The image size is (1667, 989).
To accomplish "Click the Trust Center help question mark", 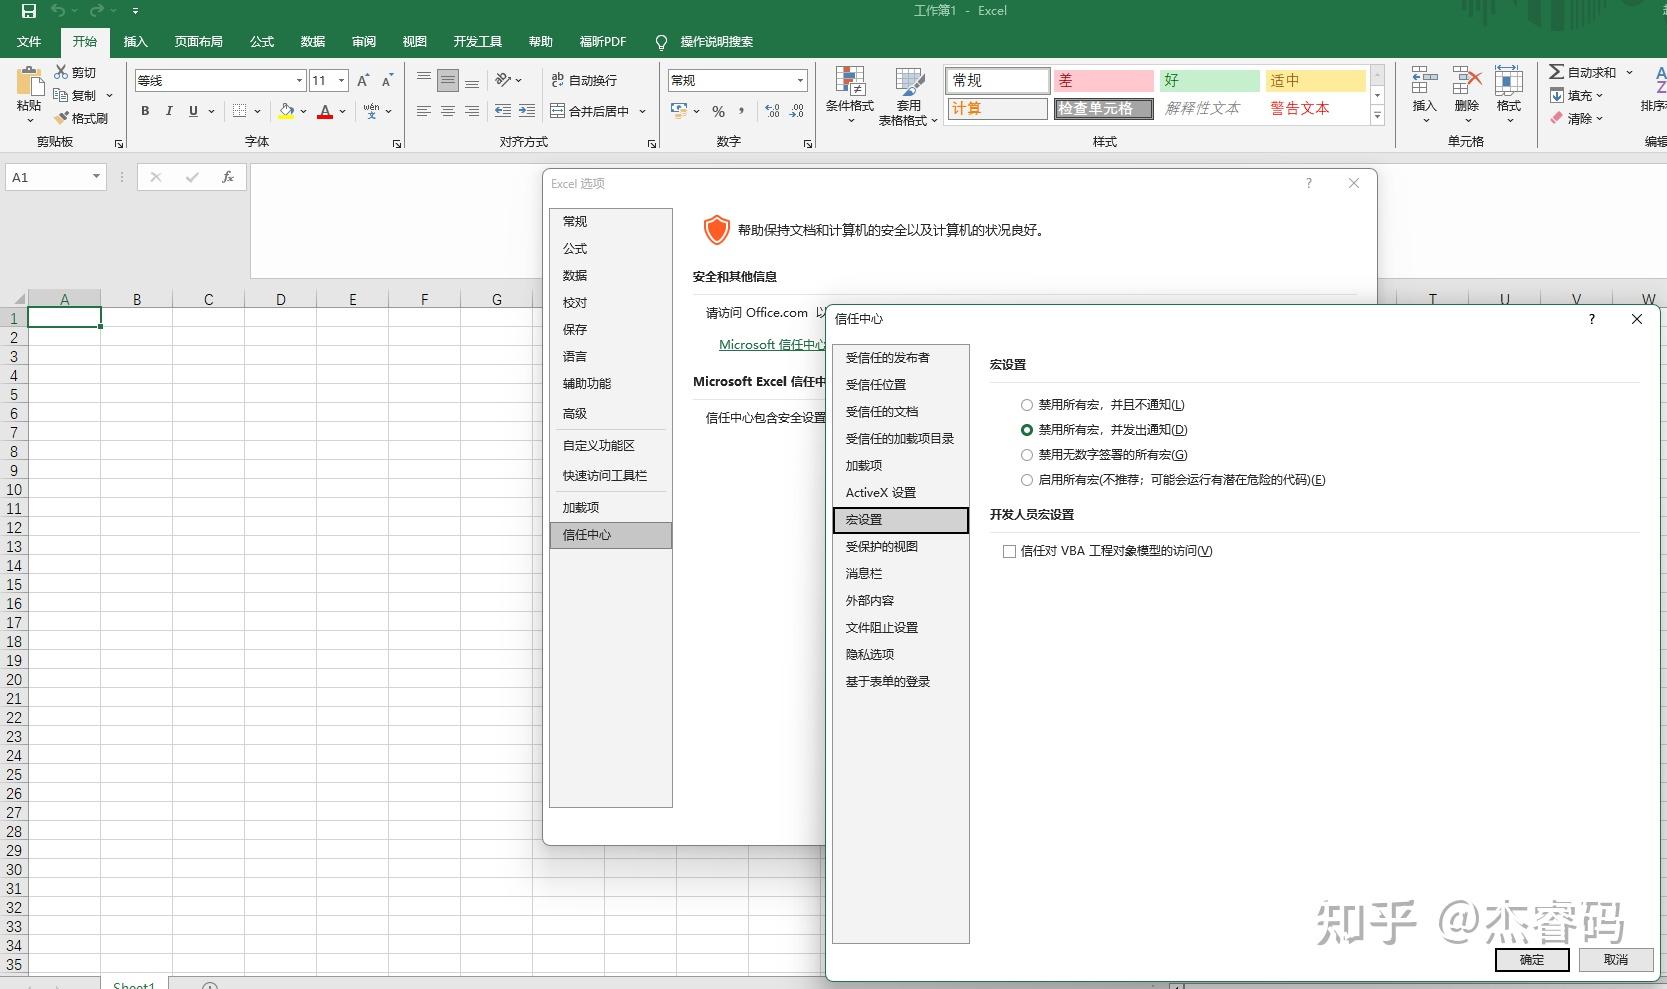I will pyautogui.click(x=1592, y=319).
